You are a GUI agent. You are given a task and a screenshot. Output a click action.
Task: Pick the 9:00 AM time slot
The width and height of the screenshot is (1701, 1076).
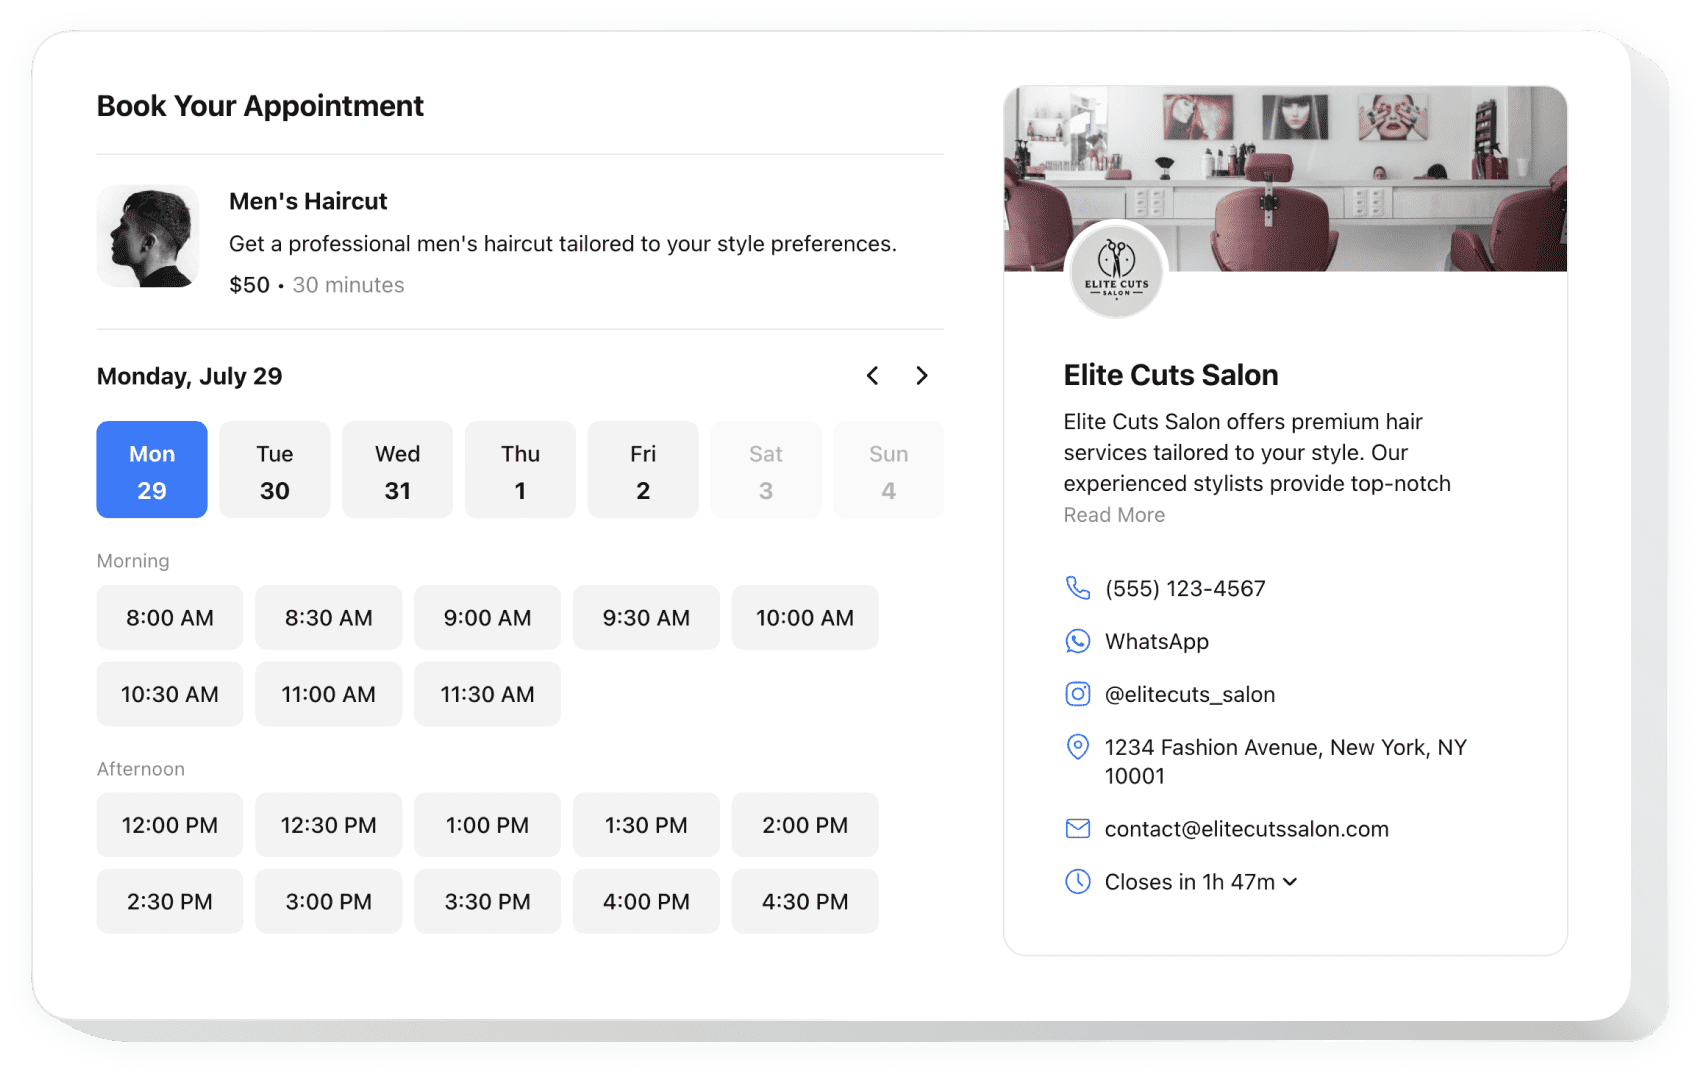tap(487, 618)
